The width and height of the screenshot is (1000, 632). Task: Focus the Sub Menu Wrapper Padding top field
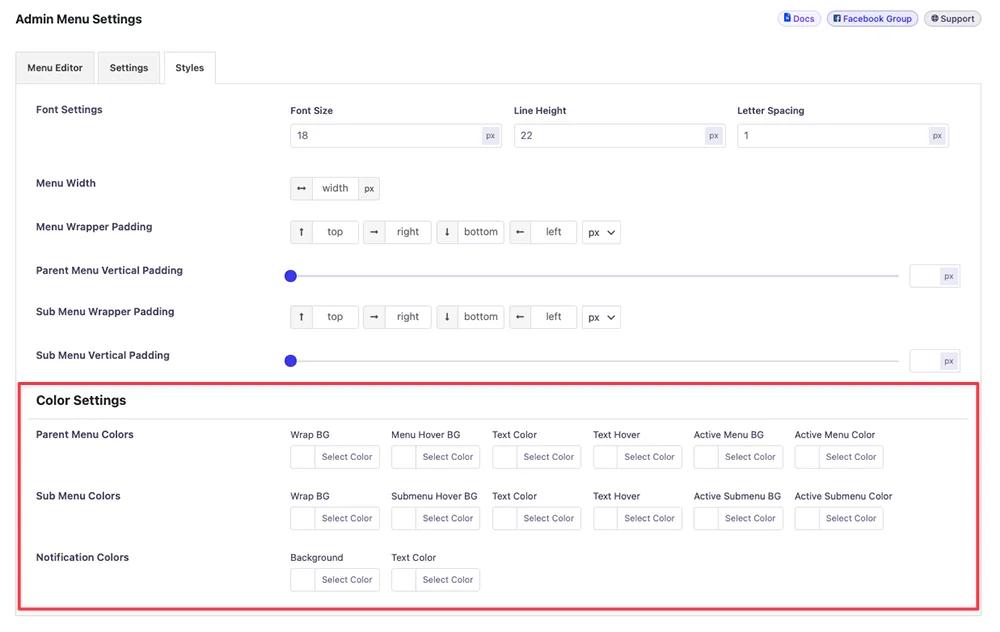[x=335, y=317]
